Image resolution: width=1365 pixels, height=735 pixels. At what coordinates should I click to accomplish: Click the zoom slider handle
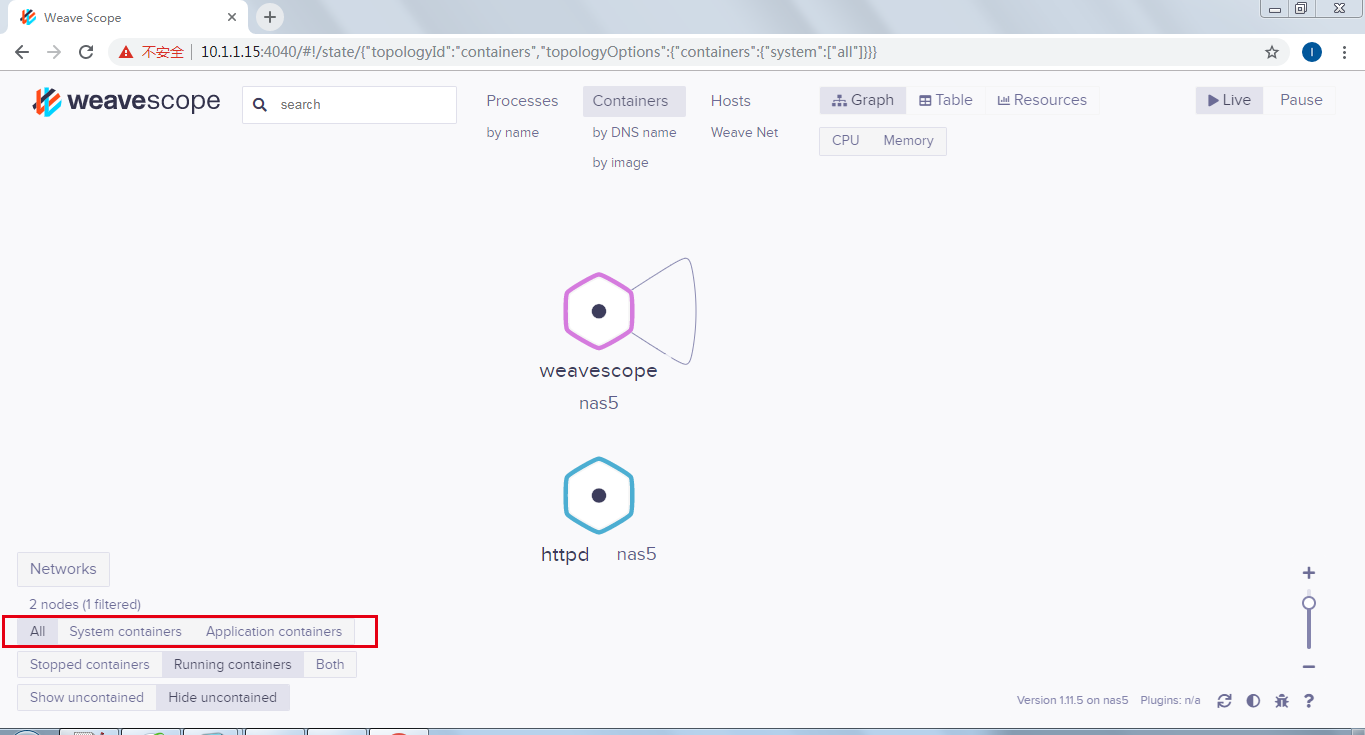coord(1309,603)
